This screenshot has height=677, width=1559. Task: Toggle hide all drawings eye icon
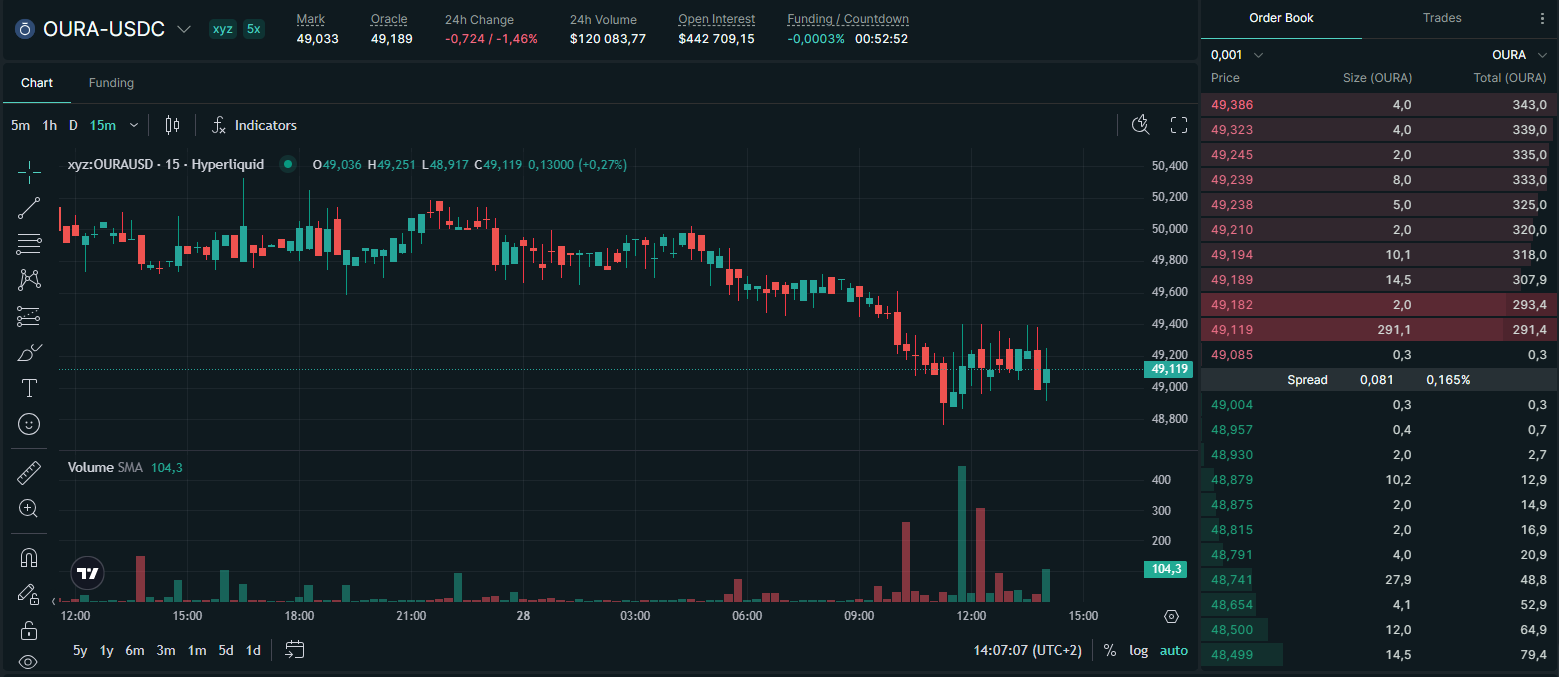tap(29, 661)
